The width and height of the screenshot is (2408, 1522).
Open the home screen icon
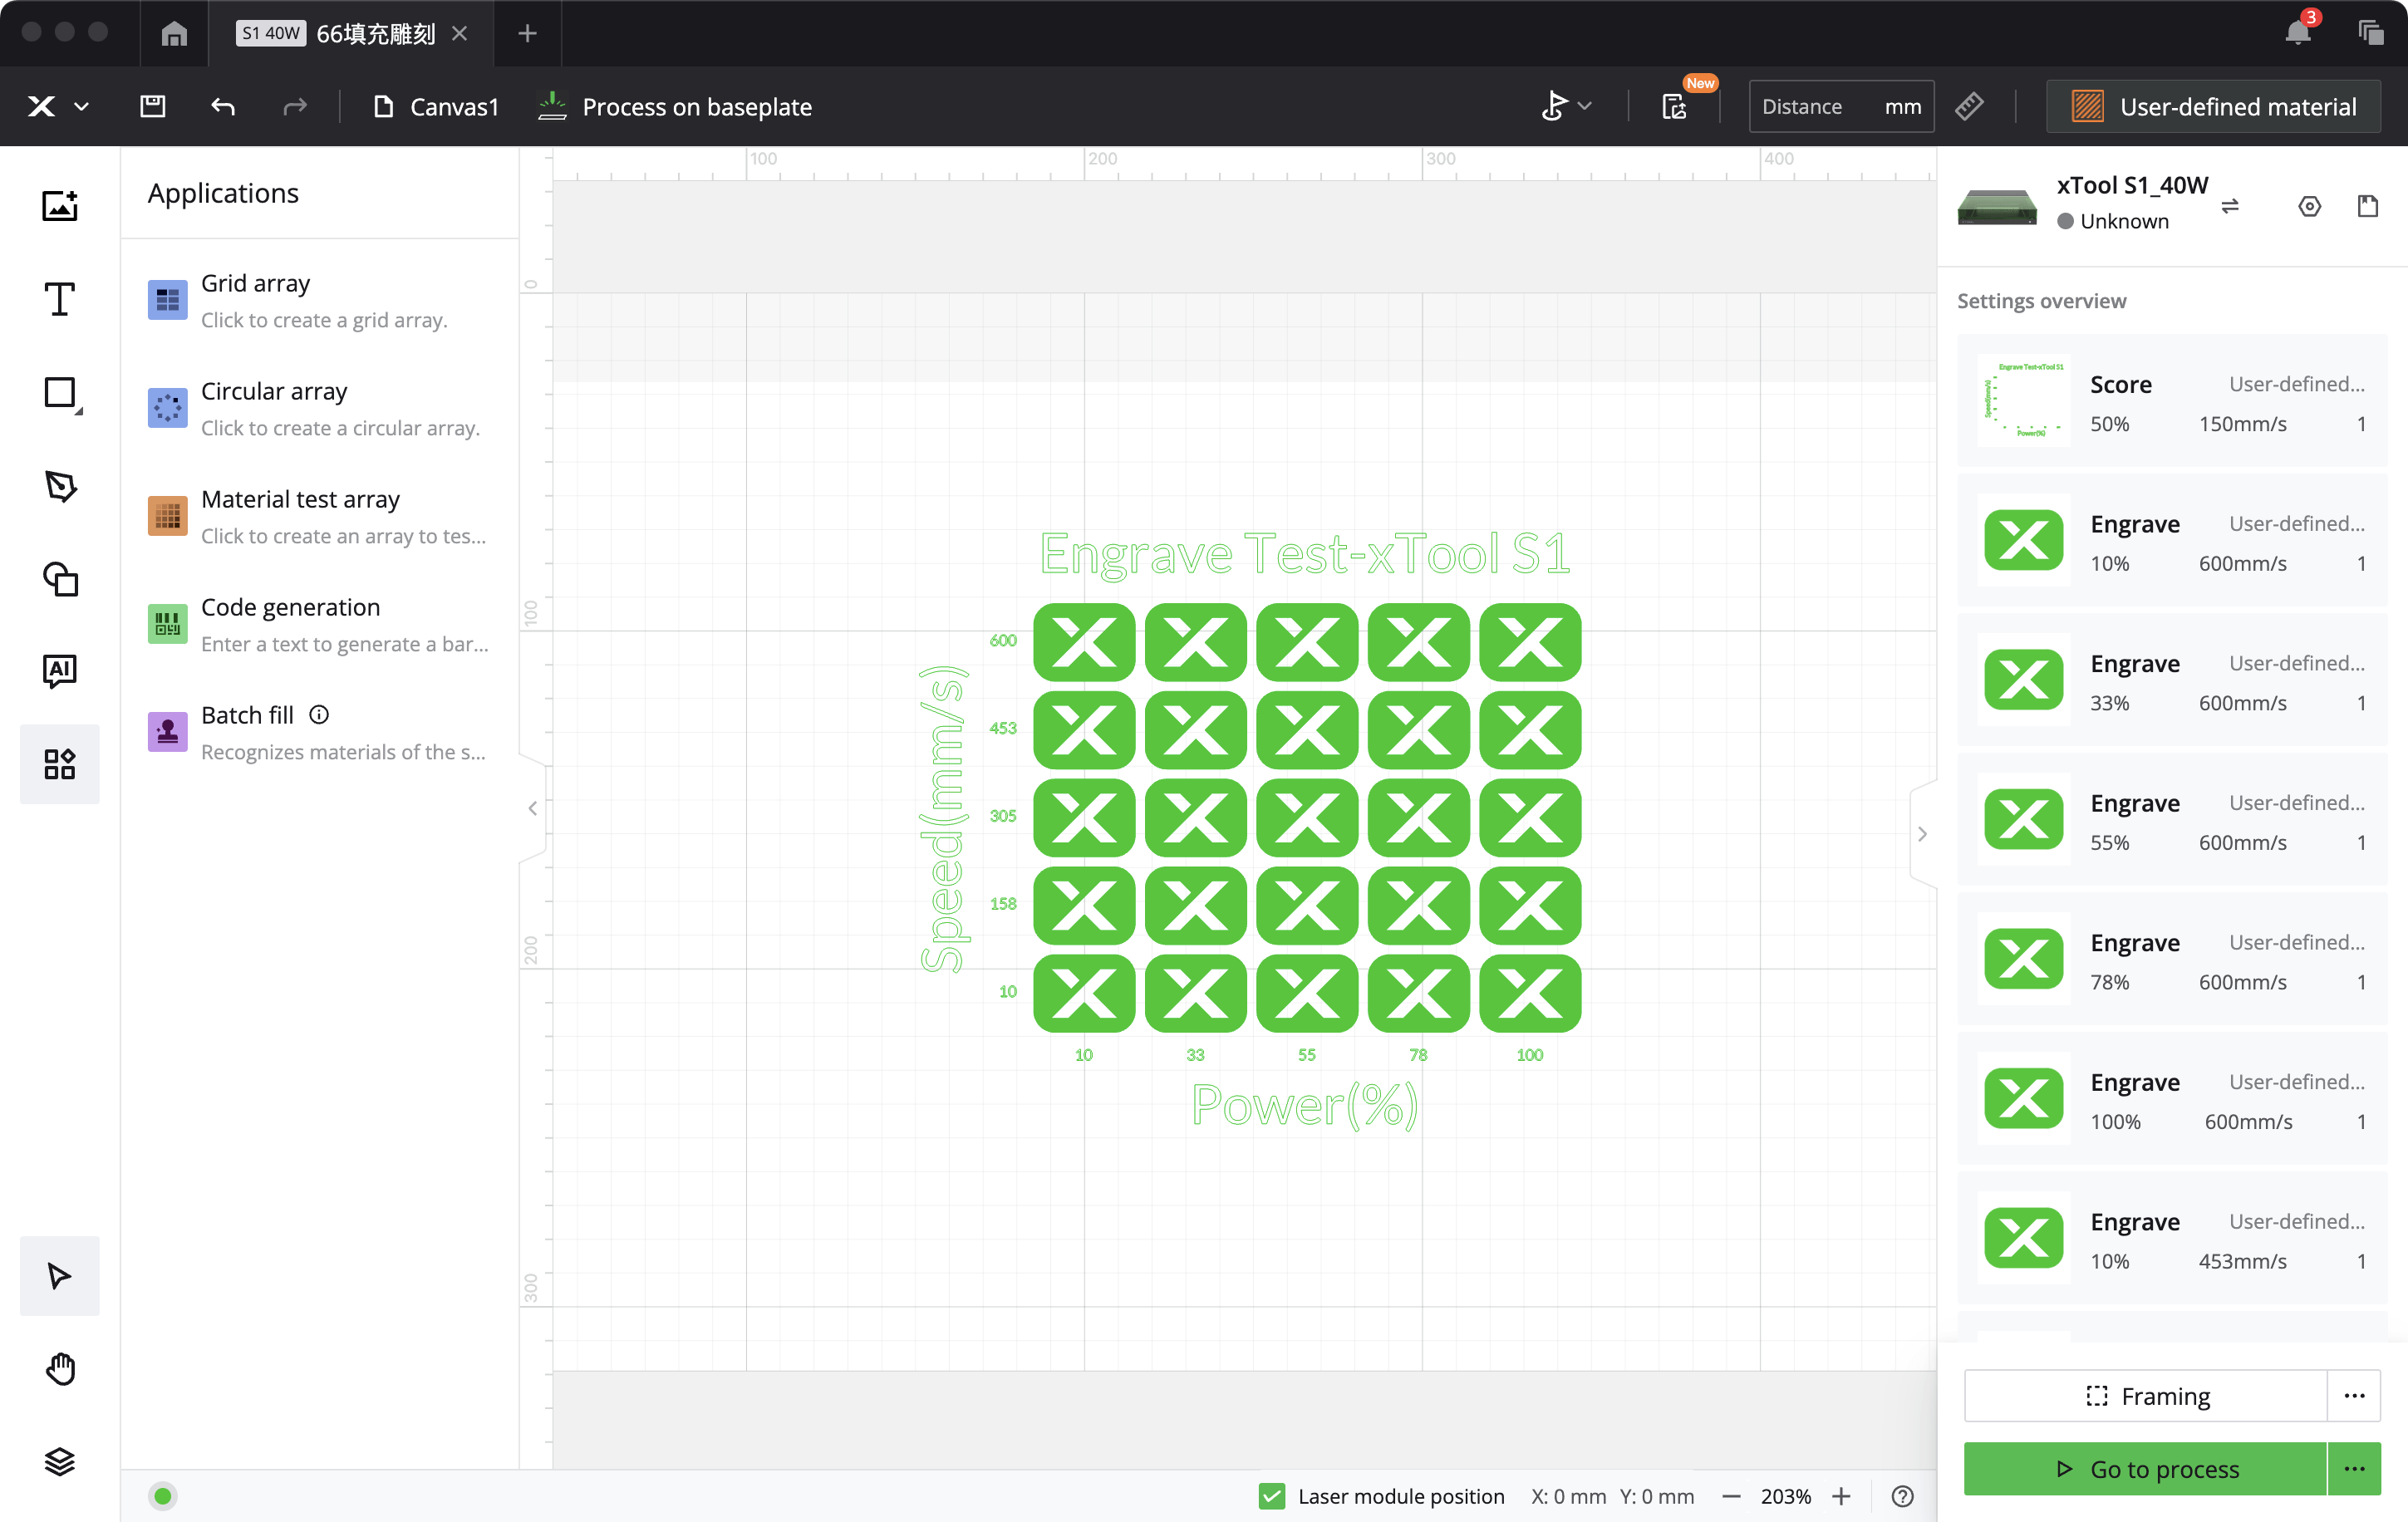(x=174, y=33)
